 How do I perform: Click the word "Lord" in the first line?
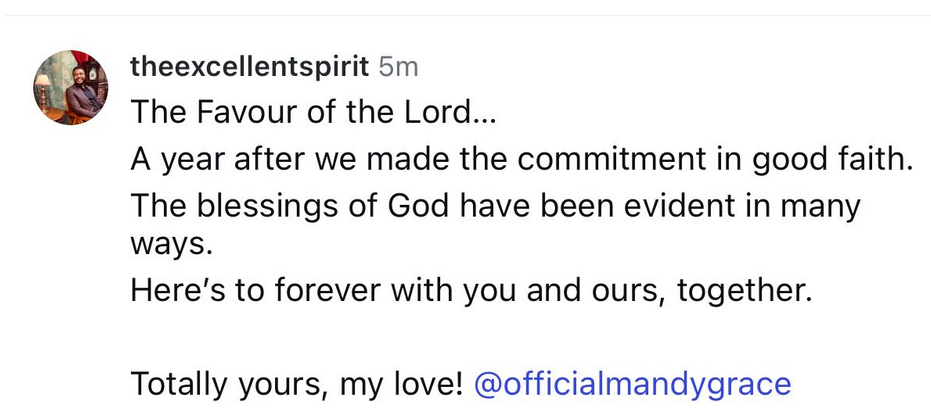444,112
